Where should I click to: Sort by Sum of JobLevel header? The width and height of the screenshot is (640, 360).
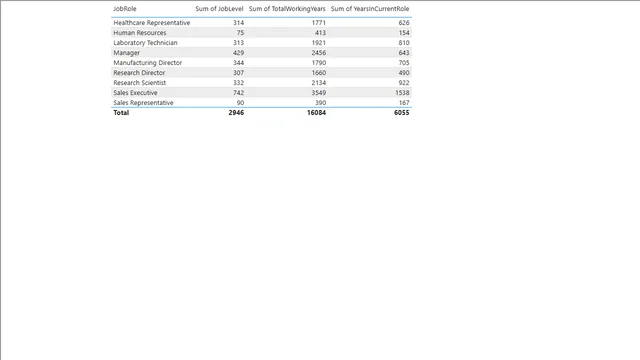coord(219,9)
